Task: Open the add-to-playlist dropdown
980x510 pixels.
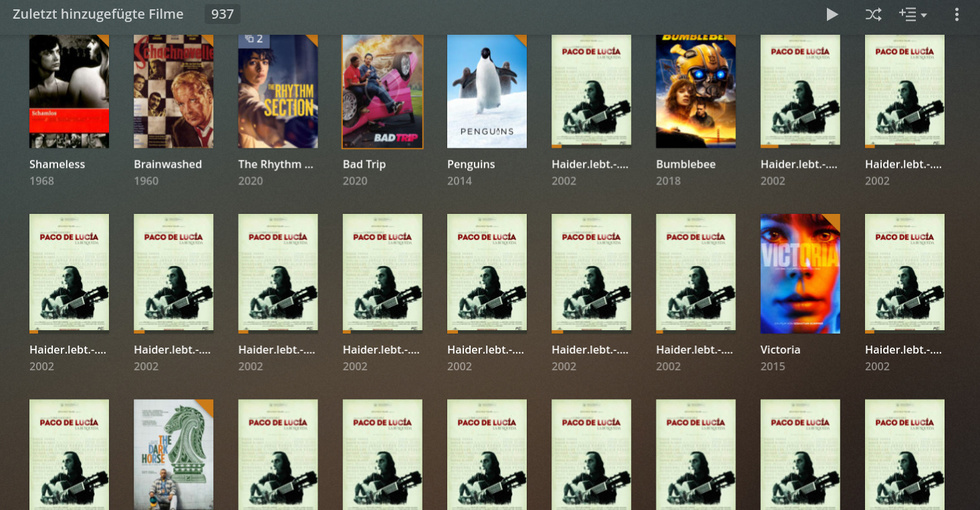Action: click(912, 14)
